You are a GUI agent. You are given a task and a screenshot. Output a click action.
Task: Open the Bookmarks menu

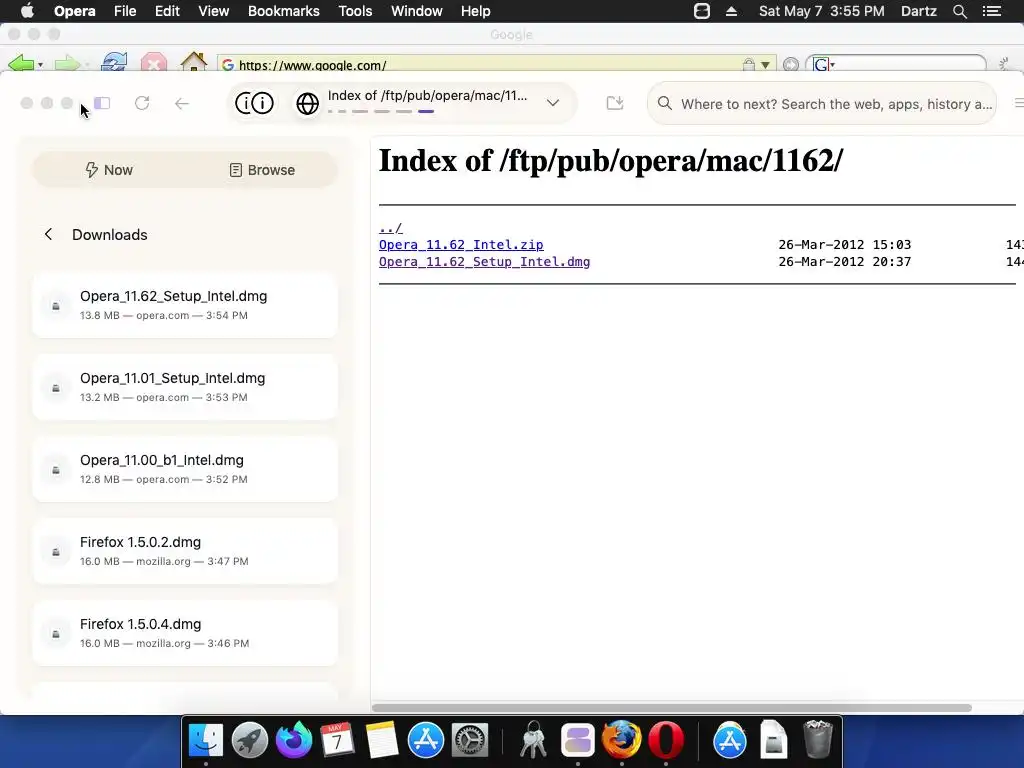coord(283,11)
